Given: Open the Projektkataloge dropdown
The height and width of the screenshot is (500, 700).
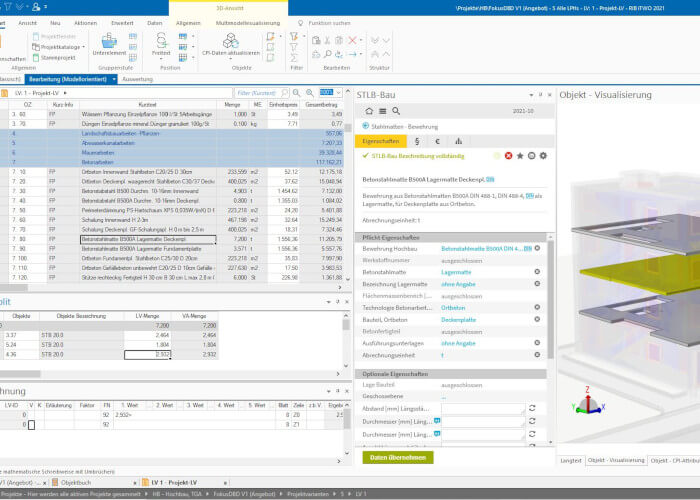Looking at the screenshot, I should pos(58,47).
